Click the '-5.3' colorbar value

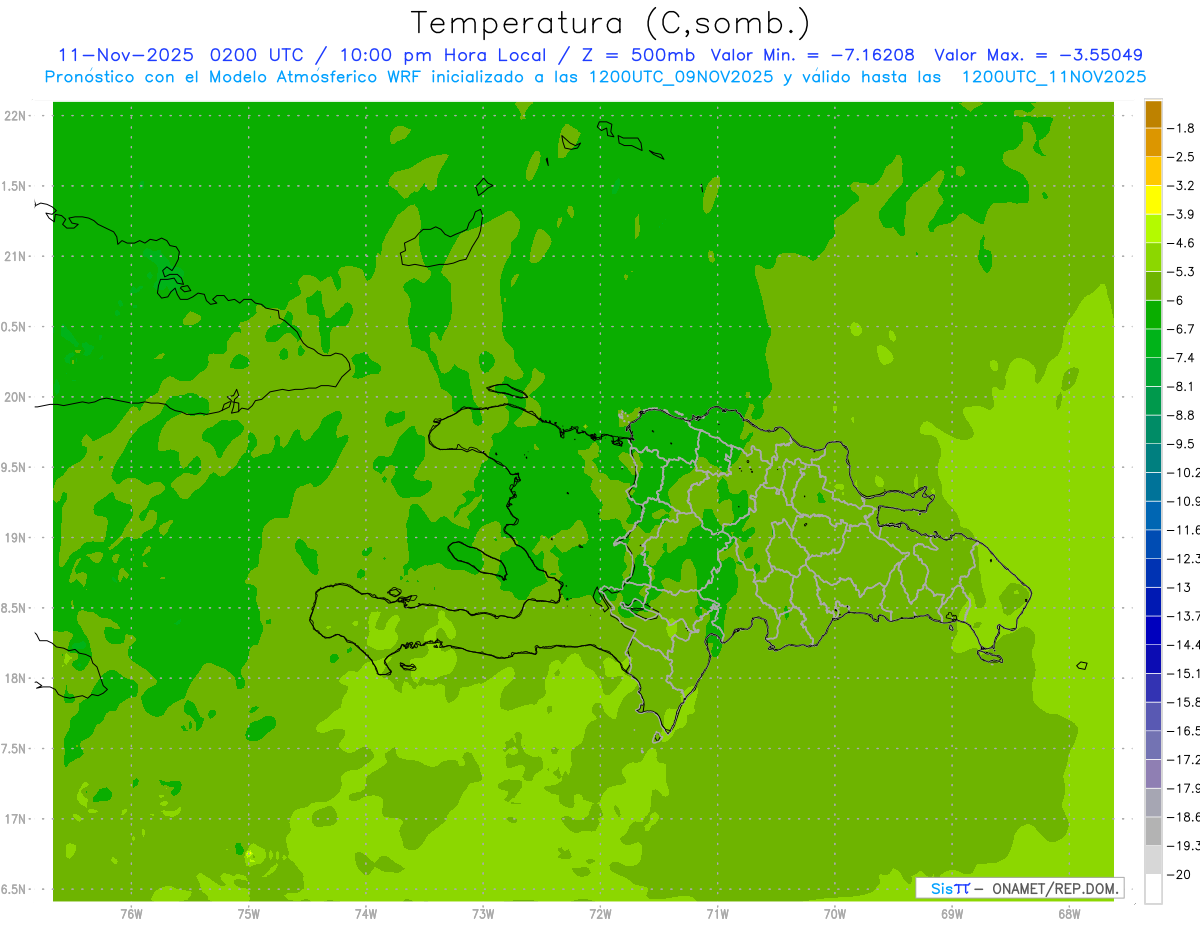tap(1182, 272)
